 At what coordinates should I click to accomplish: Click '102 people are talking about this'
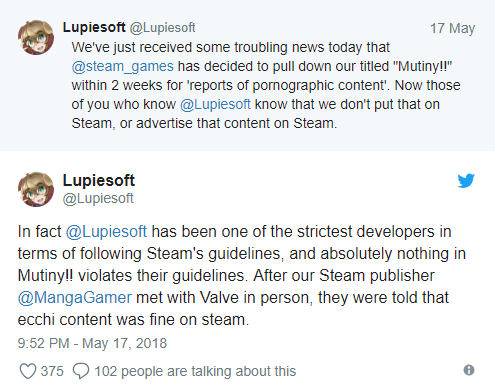pyautogui.click(x=195, y=371)
